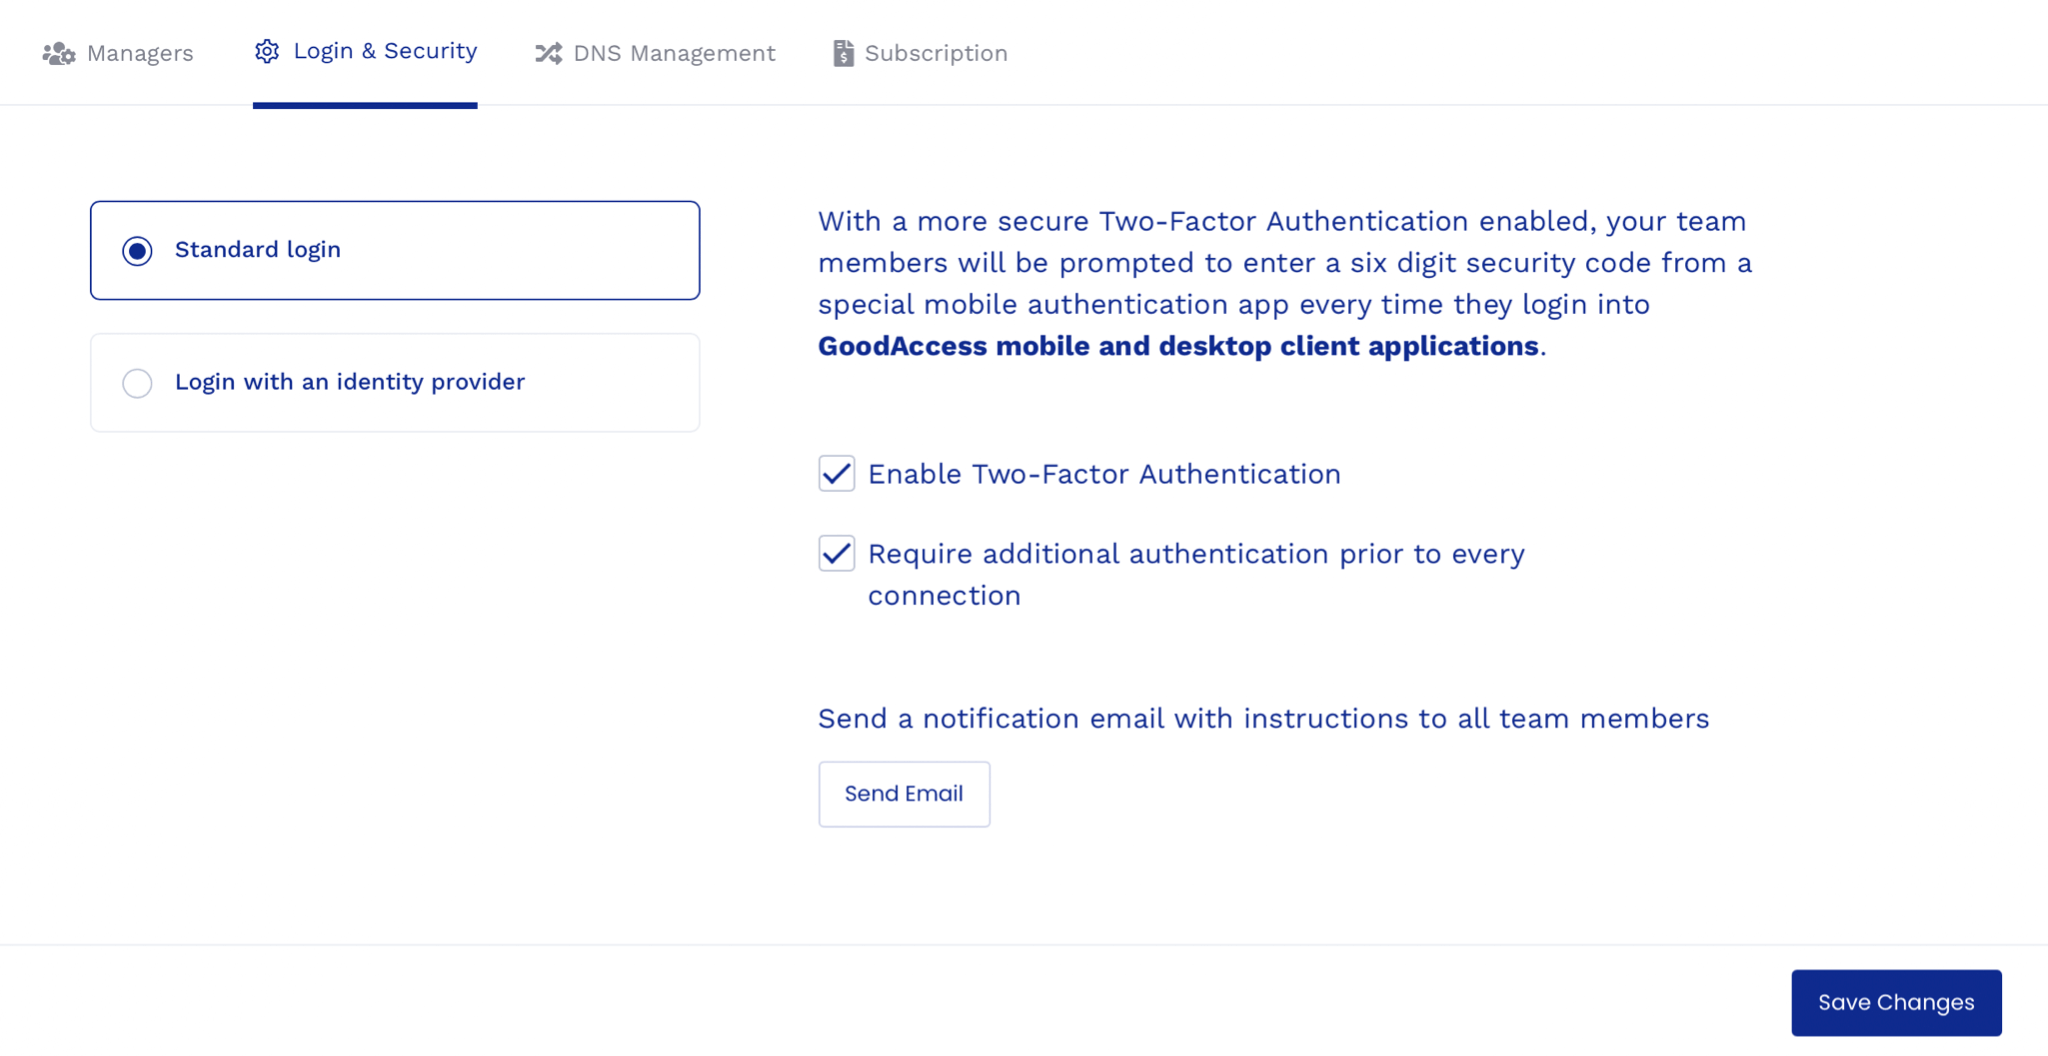Click the gear icon beside Login & Security
Viewport: 2048px width, 1056px height.
(x=267, y=50)
